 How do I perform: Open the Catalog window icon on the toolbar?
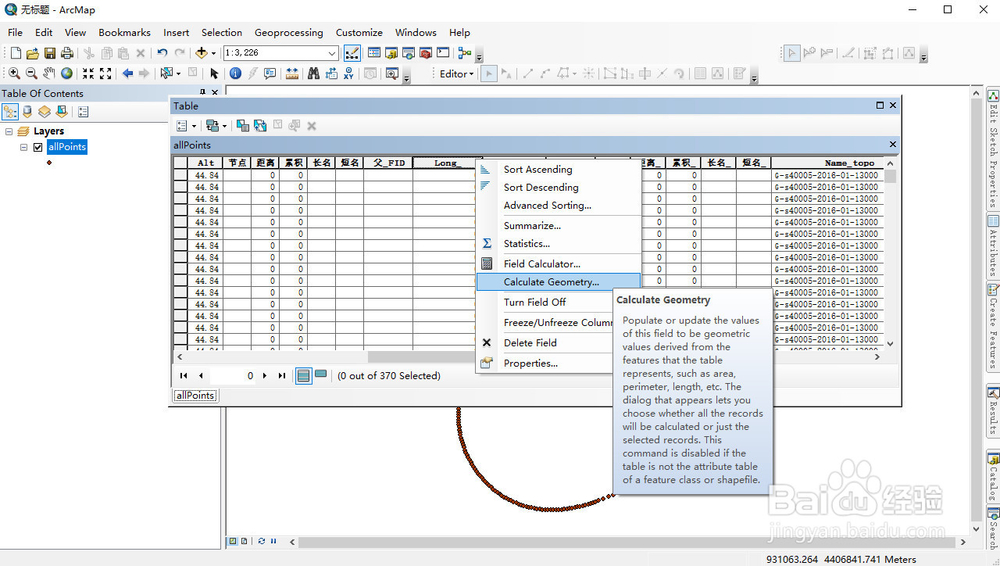tap(392, 53)
